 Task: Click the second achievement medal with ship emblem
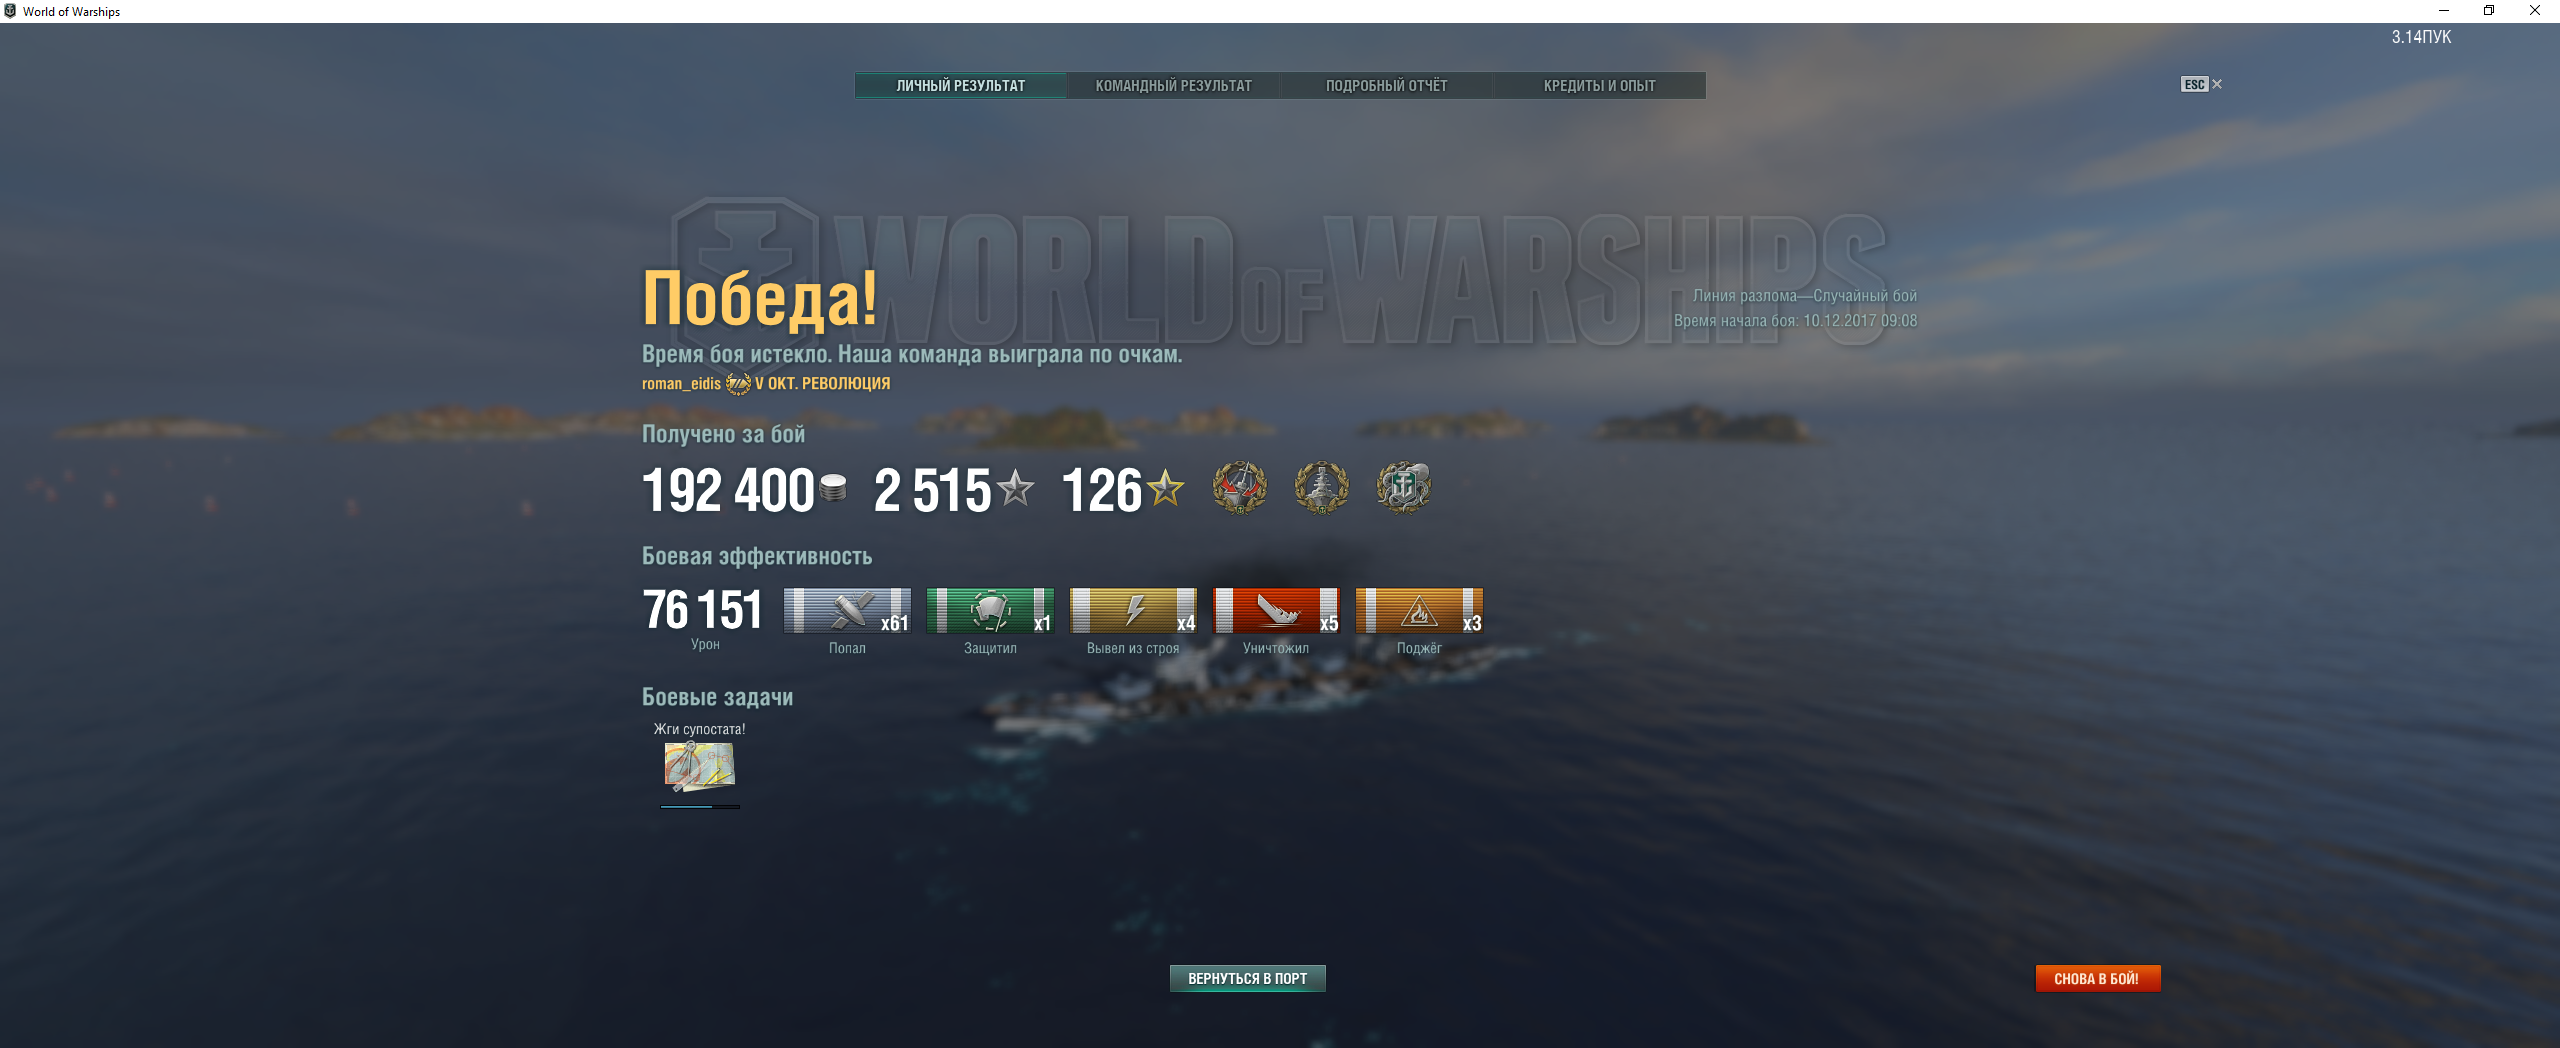coord(1322,488)
